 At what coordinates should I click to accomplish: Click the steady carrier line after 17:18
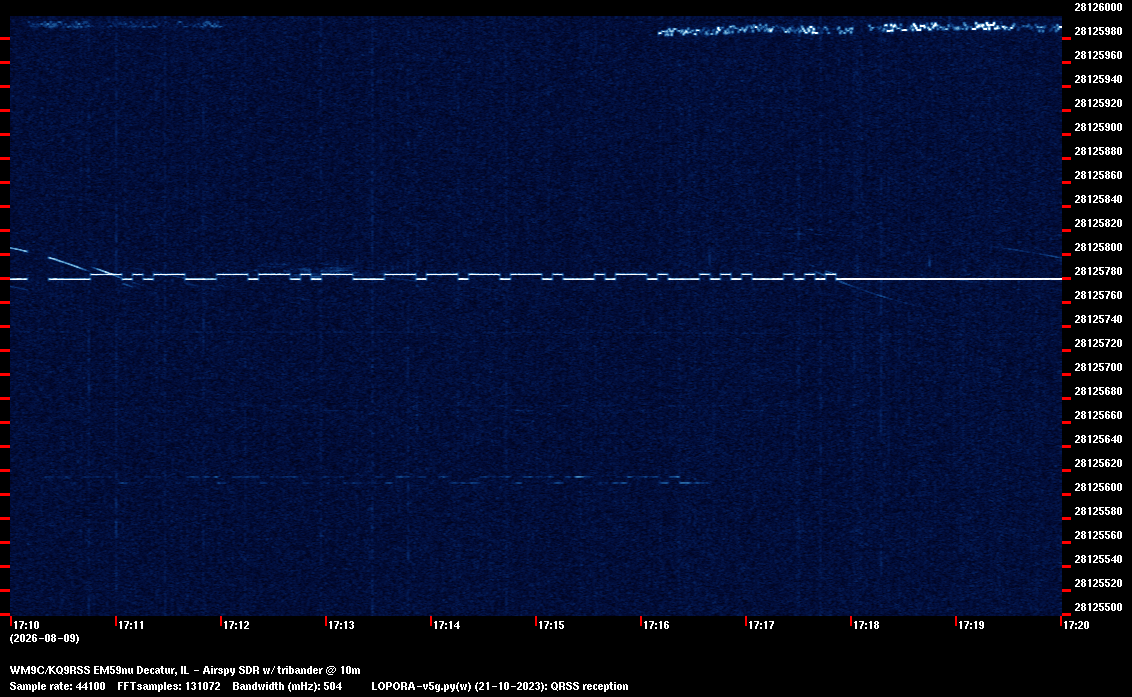click(949, 278)
